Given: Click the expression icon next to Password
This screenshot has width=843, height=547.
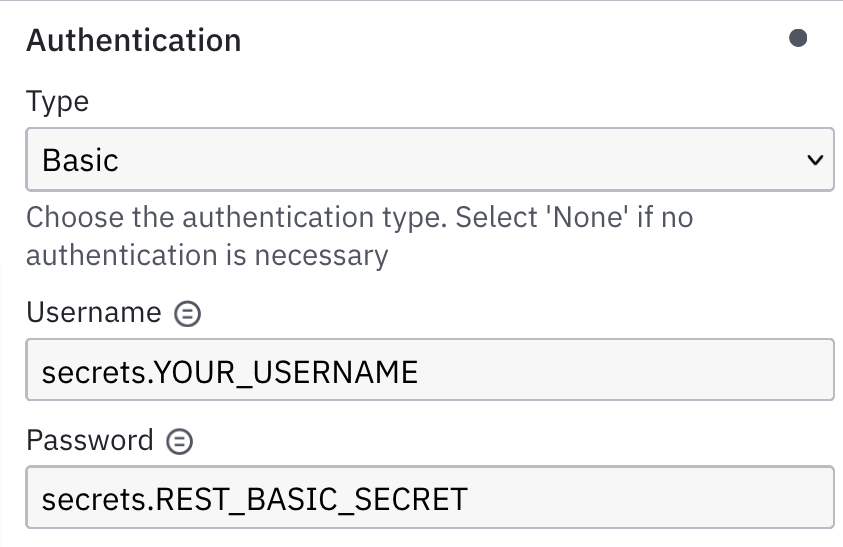Looking at the screenshot, I should point(180,441).
